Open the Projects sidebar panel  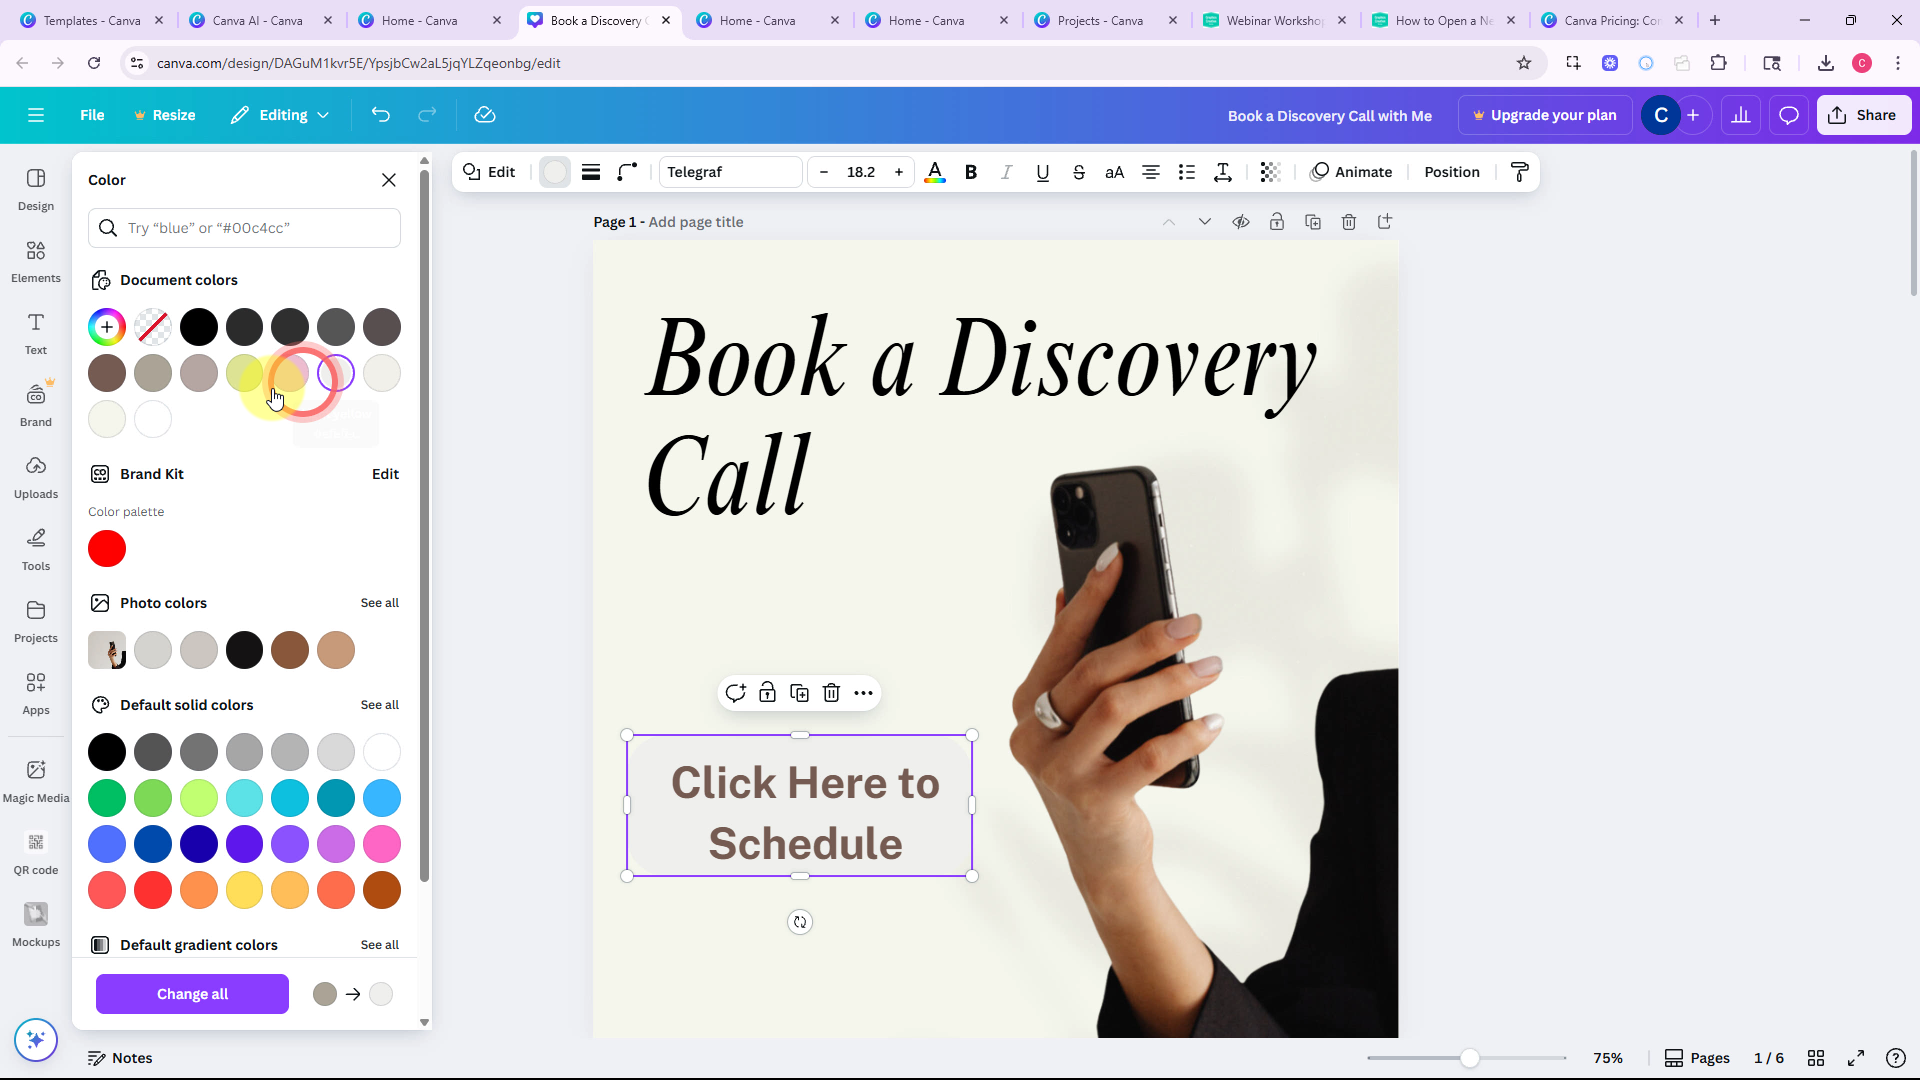click(36, 621)
